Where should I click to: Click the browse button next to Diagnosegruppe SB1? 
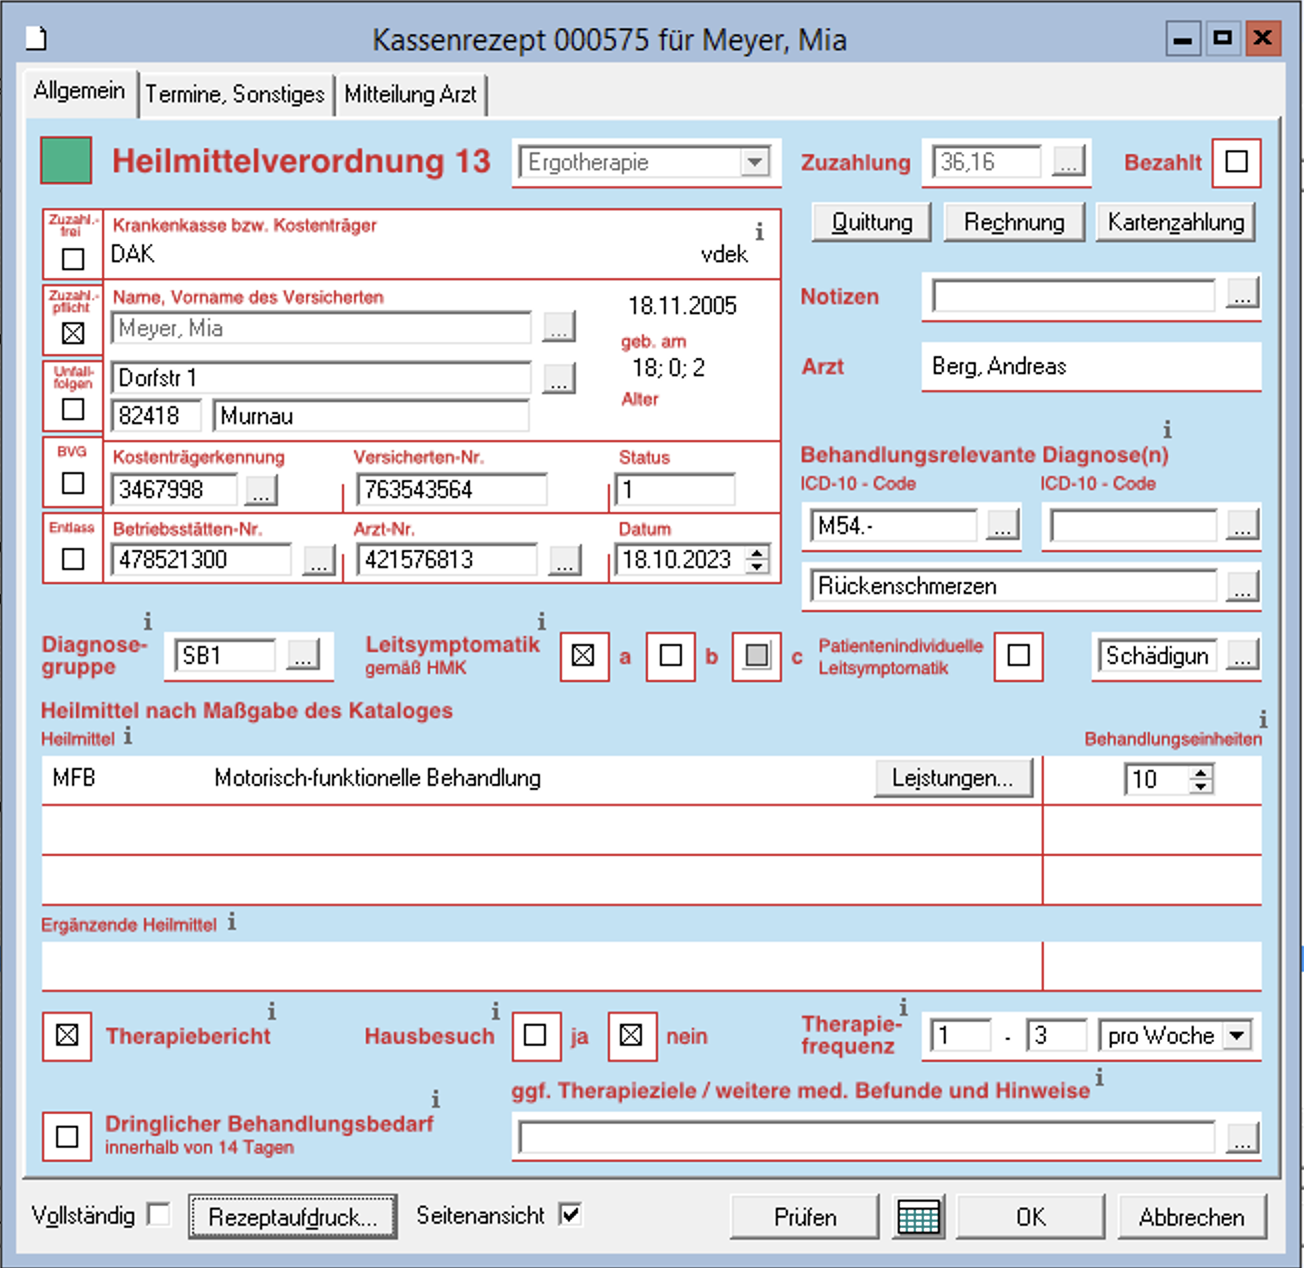click(303, 656)
